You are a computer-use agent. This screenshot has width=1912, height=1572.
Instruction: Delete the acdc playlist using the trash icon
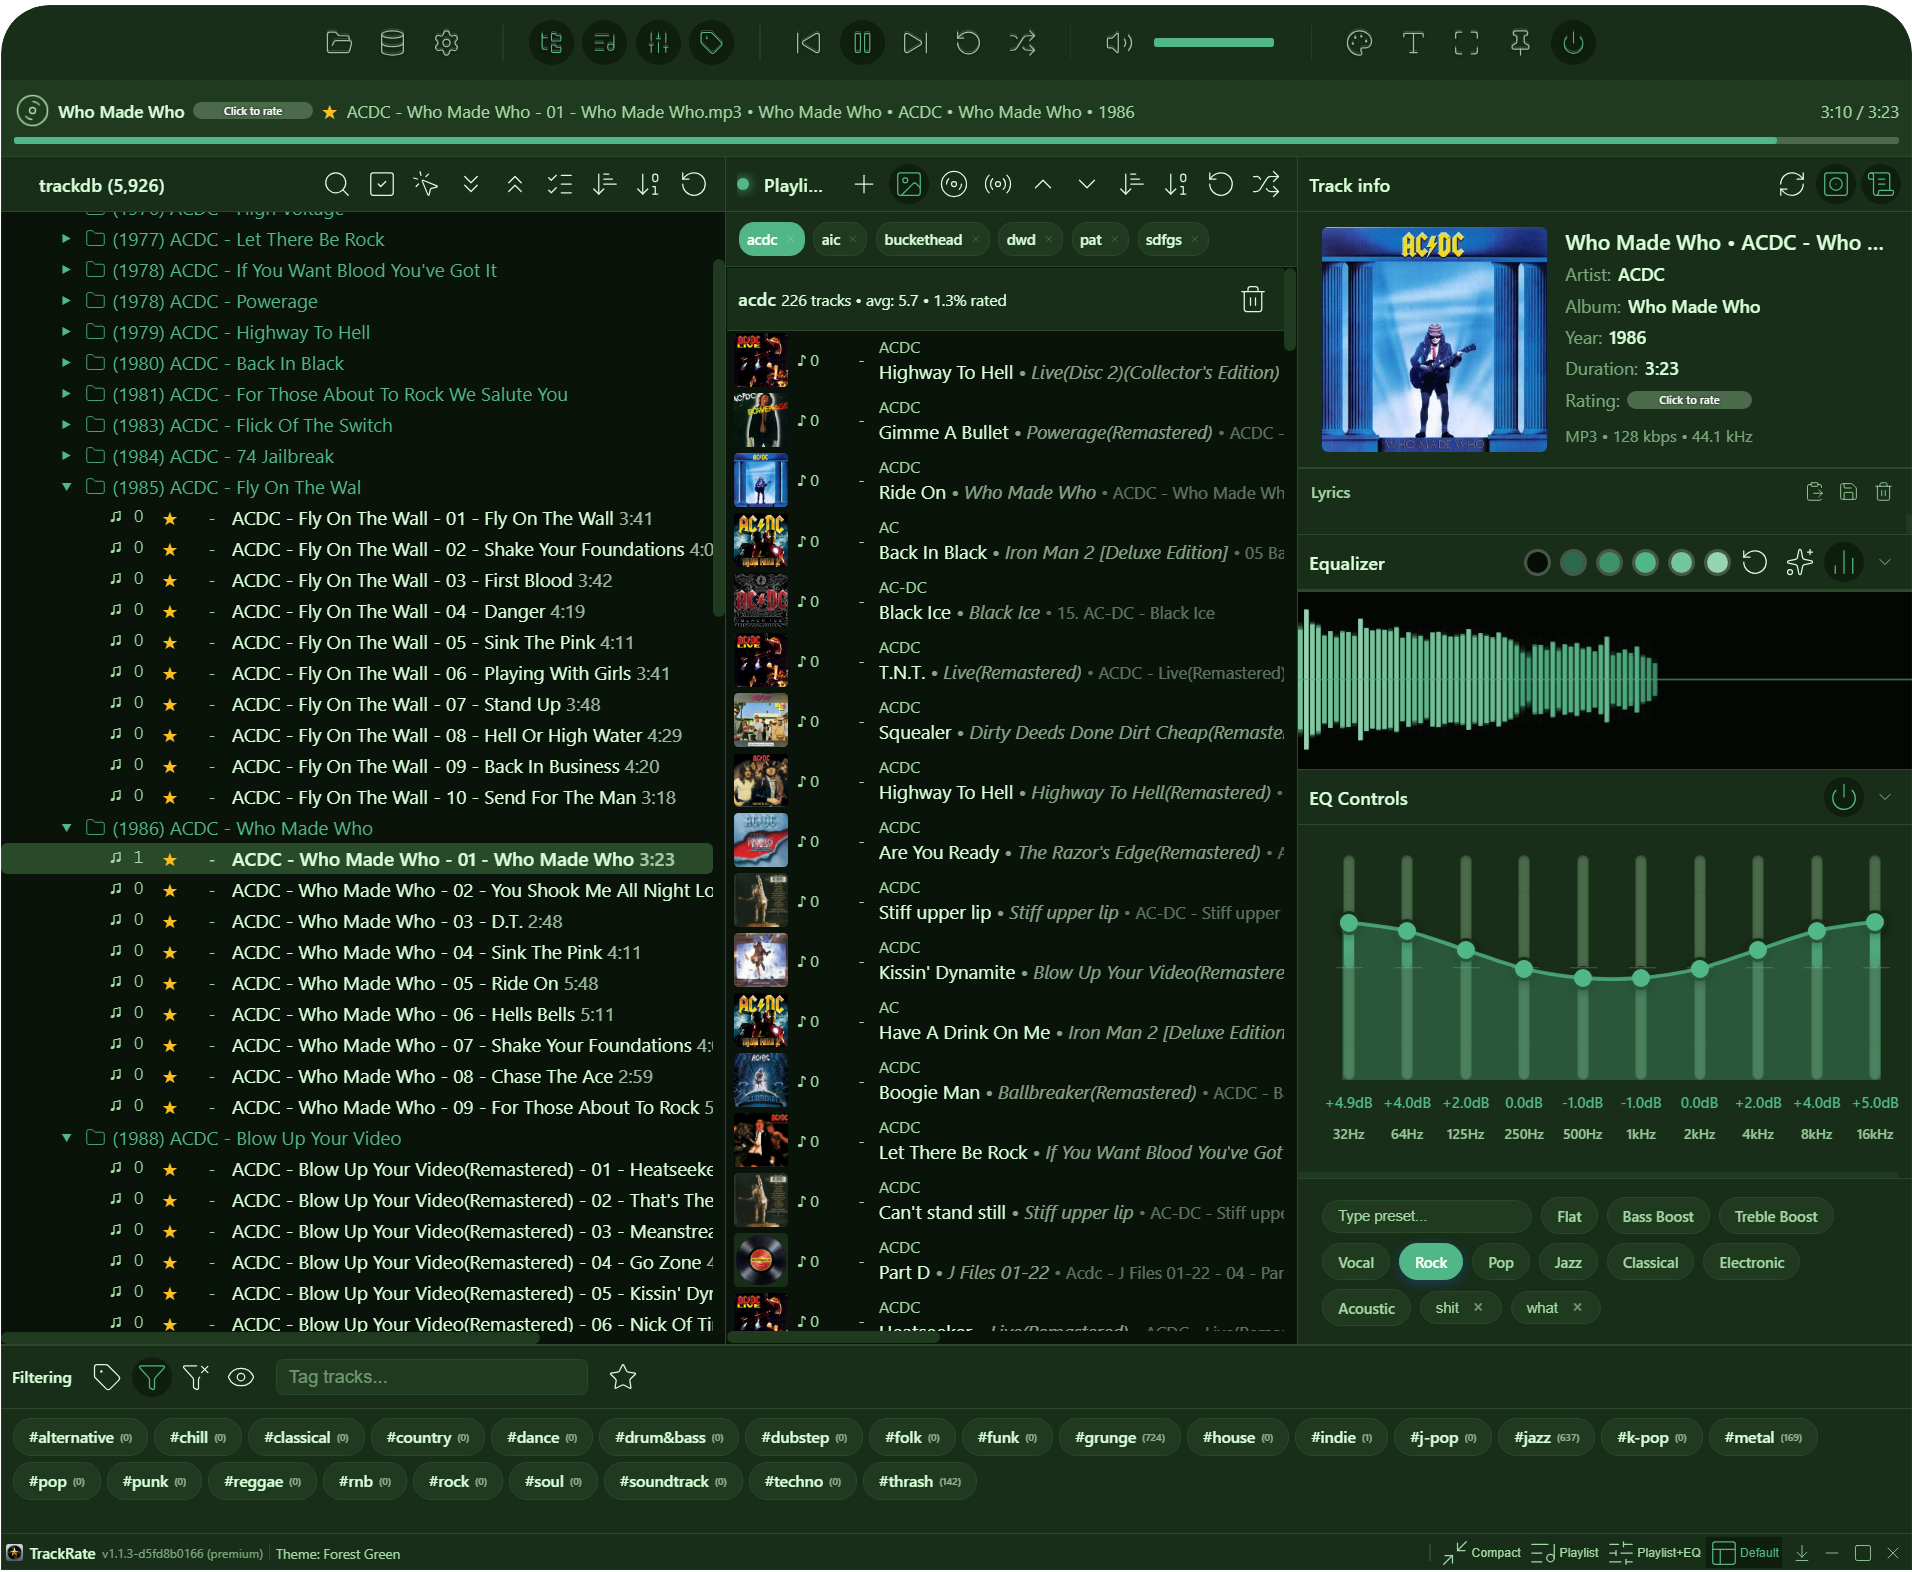pos(1253,299)
